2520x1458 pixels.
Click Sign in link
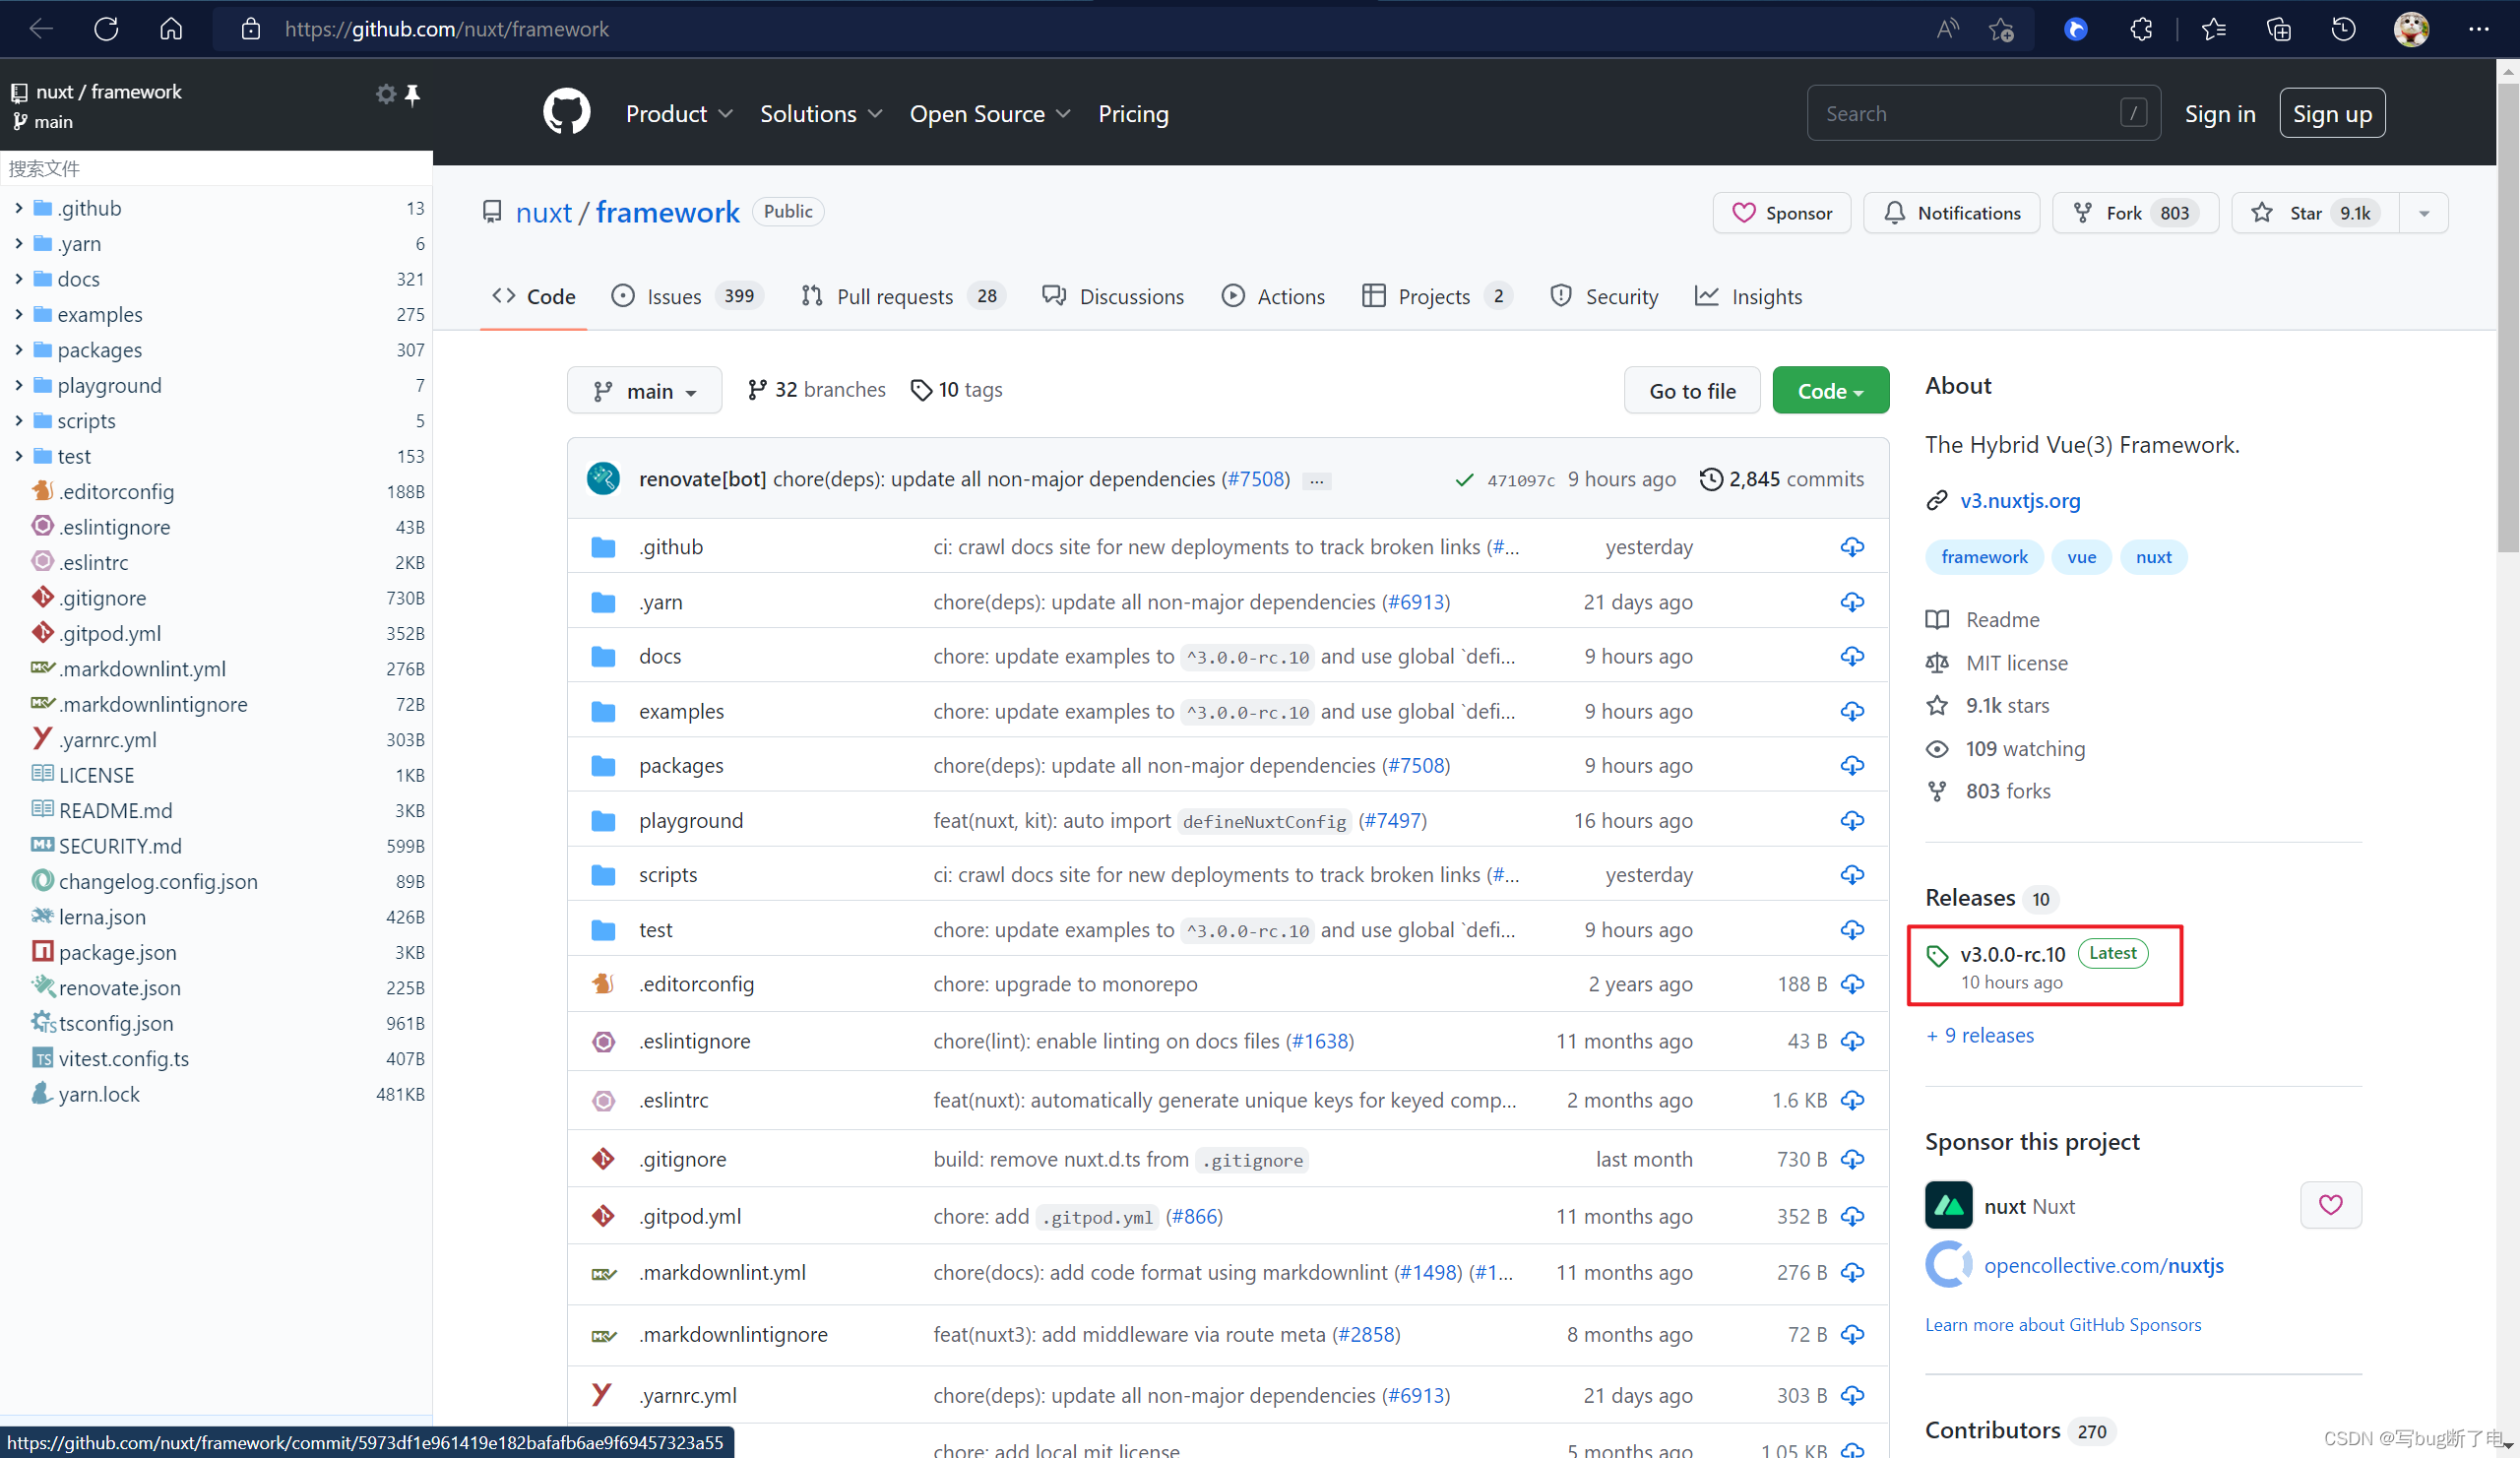pos(2219,114)
